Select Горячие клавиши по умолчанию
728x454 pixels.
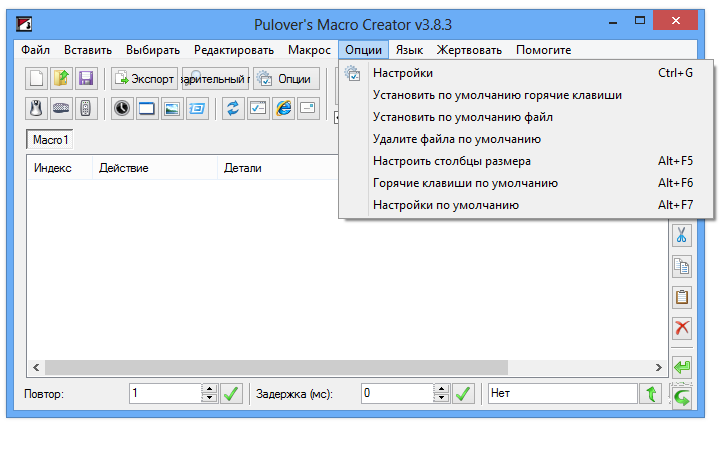[526, 183]
